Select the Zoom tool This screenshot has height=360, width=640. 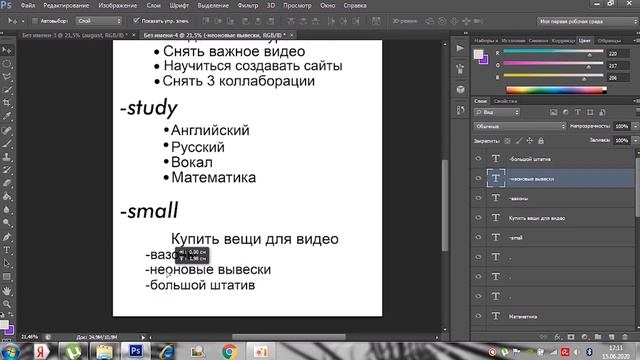pyautogui.click(x=7, y=304)
